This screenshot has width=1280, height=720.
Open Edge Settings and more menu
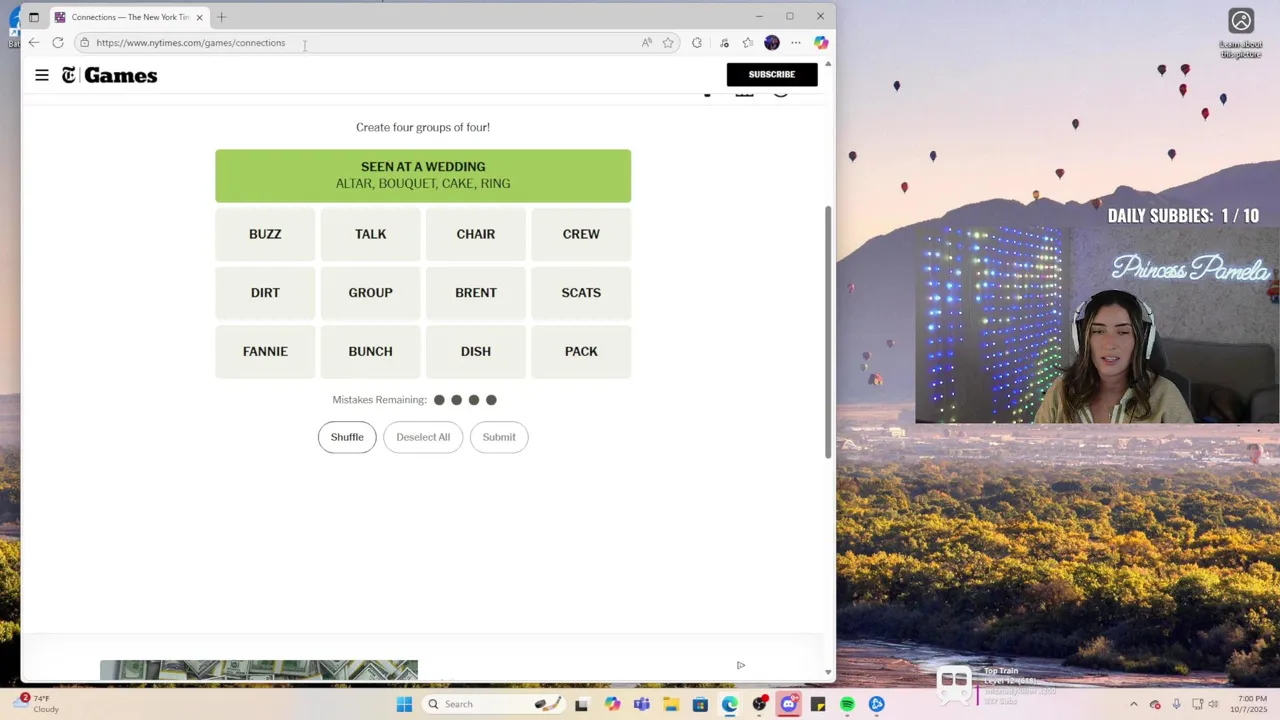tap(796, 43)
